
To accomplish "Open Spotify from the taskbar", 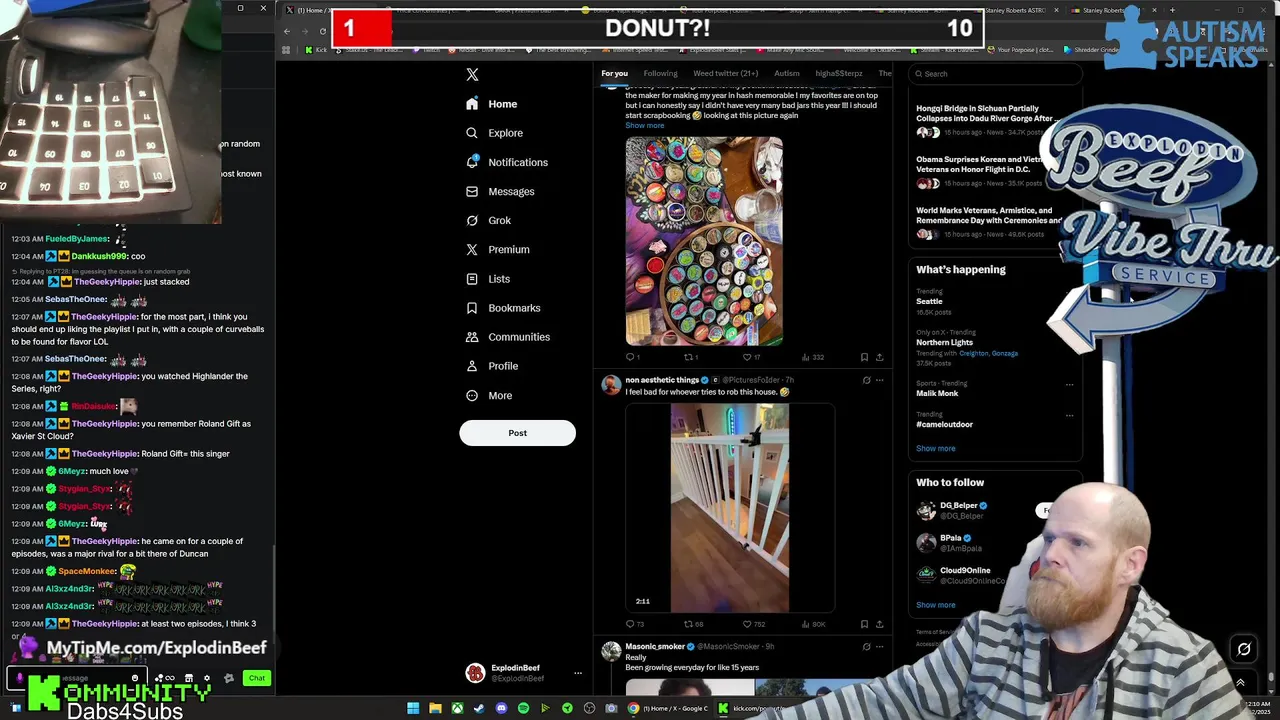I will coord(523,708).
